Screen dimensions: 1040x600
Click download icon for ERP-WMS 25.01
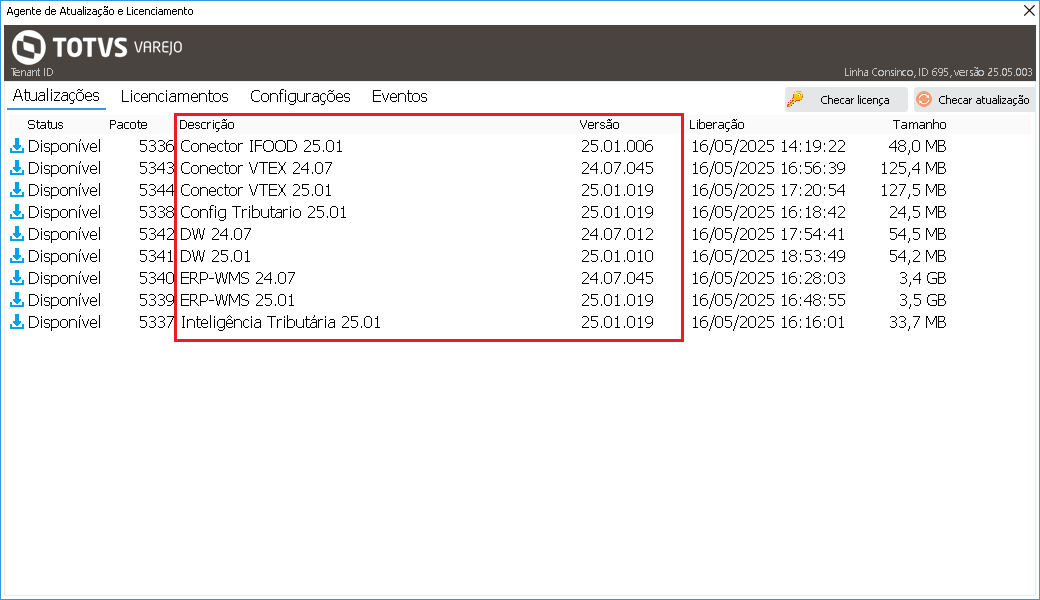tap(17, 300)
